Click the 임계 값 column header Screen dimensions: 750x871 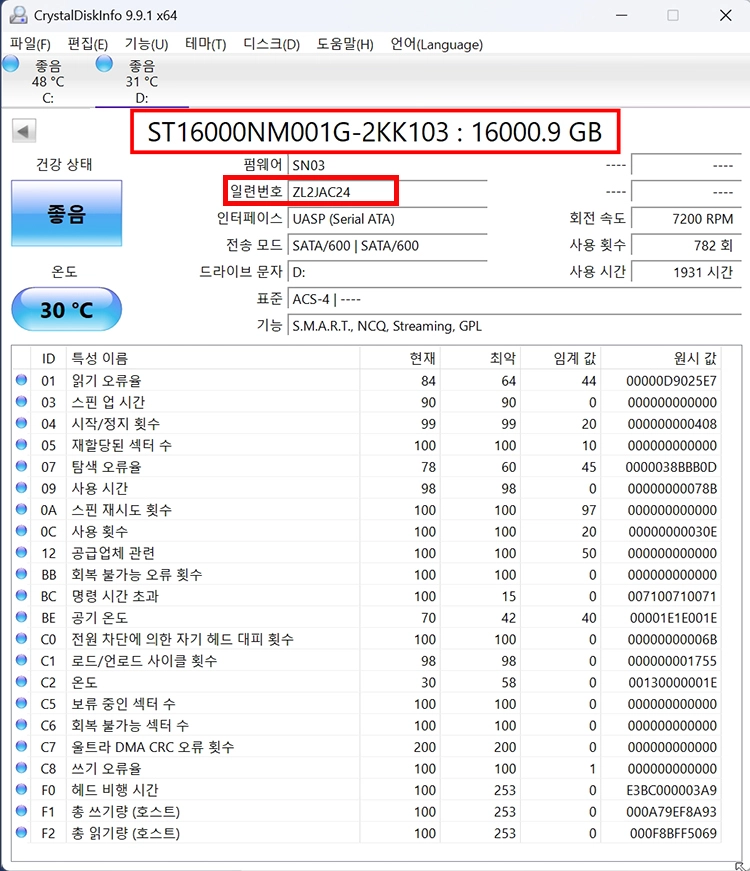tap(561, 358)
